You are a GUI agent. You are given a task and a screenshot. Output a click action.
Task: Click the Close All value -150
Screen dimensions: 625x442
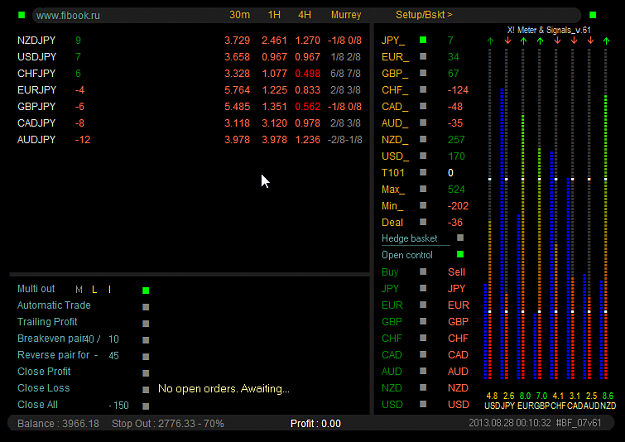119,406
